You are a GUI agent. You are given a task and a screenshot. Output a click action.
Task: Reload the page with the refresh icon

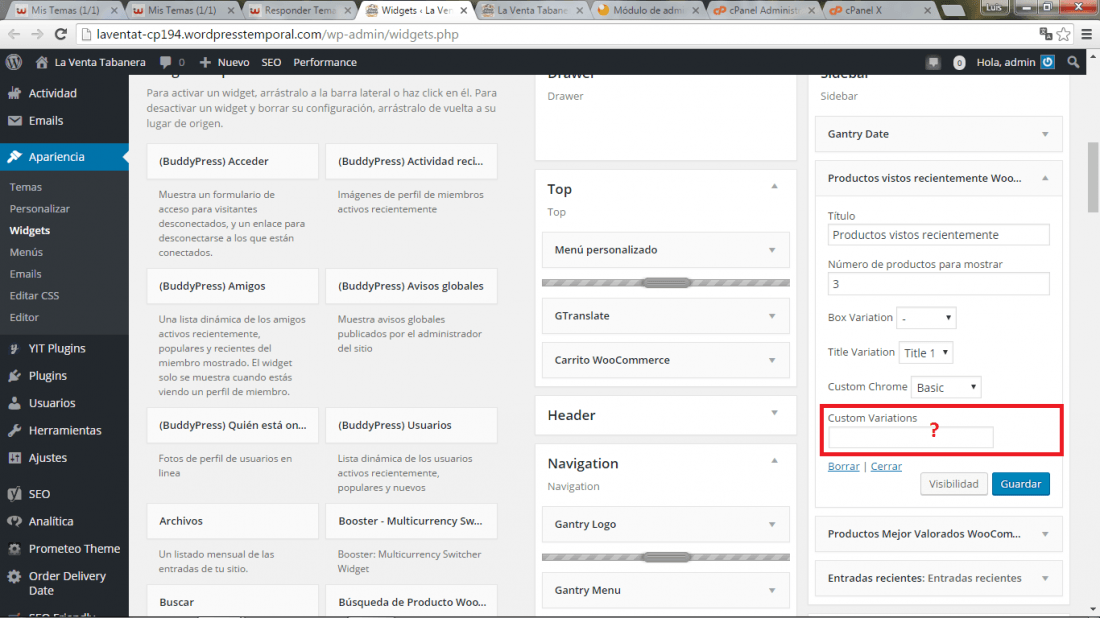point(61,34)
